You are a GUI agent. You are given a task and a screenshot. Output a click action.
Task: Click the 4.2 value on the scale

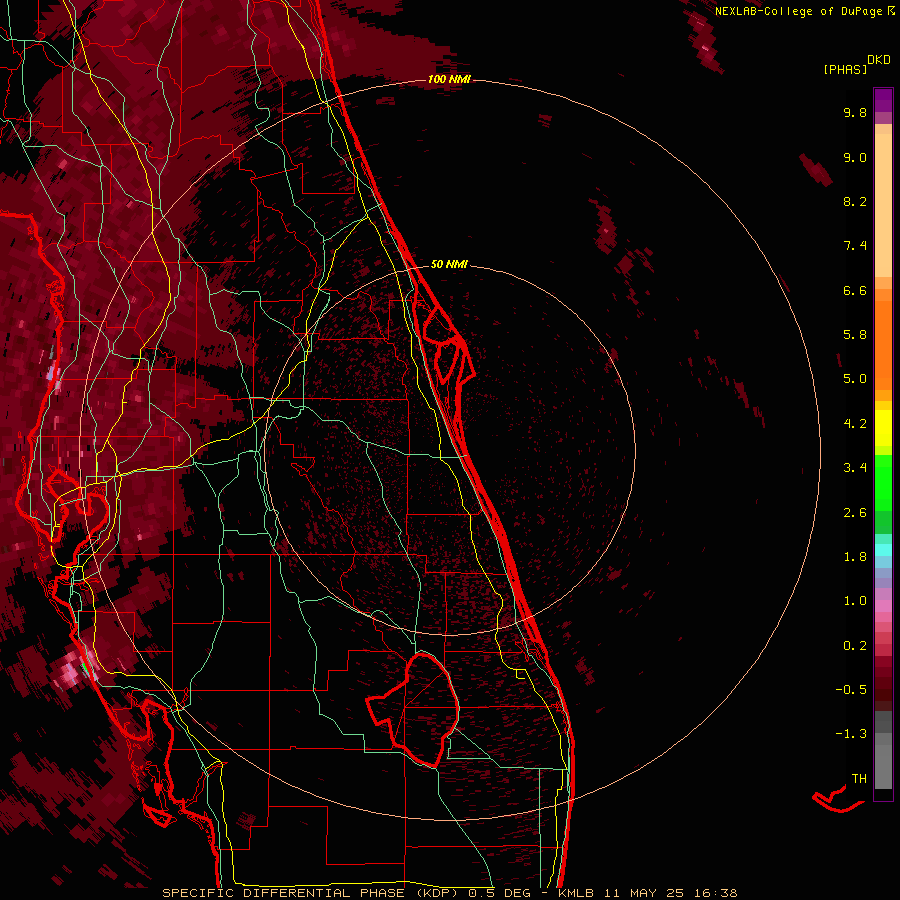[855, 424]
